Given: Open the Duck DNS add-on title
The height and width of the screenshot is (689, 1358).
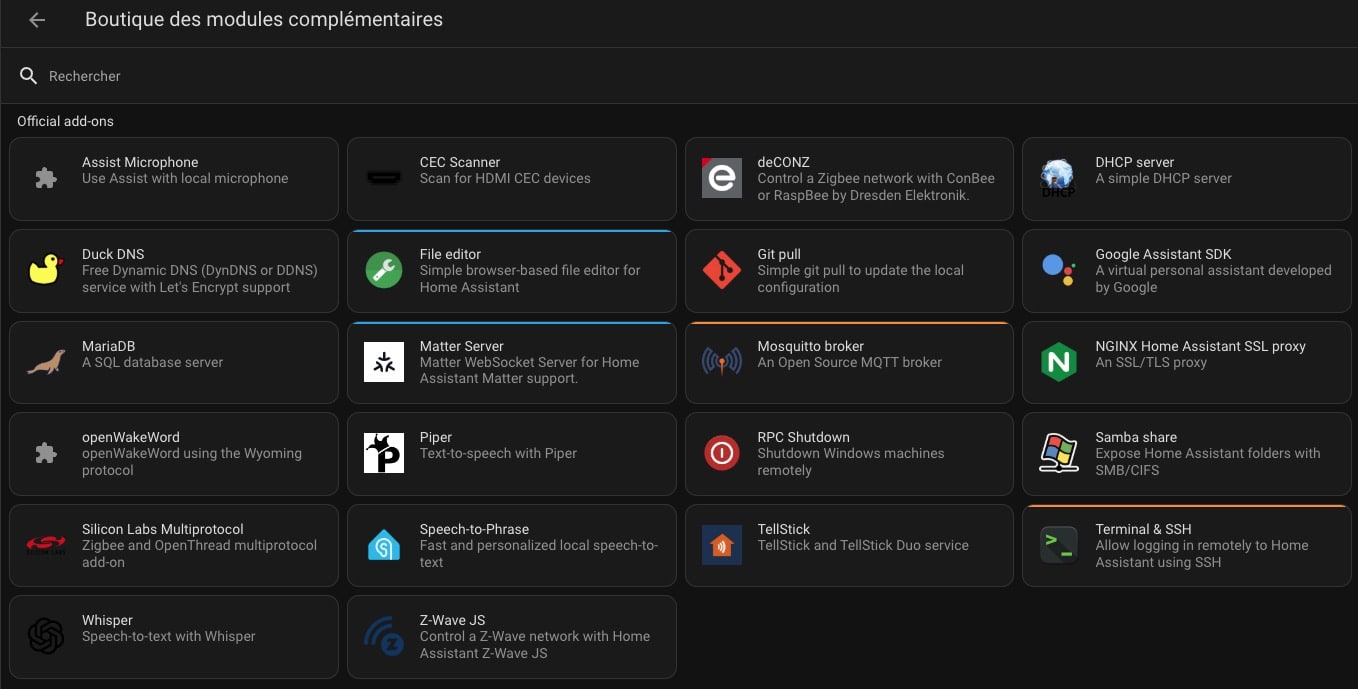Looking at the screenshot, I should pyautogui.click(x=113, y=254).
